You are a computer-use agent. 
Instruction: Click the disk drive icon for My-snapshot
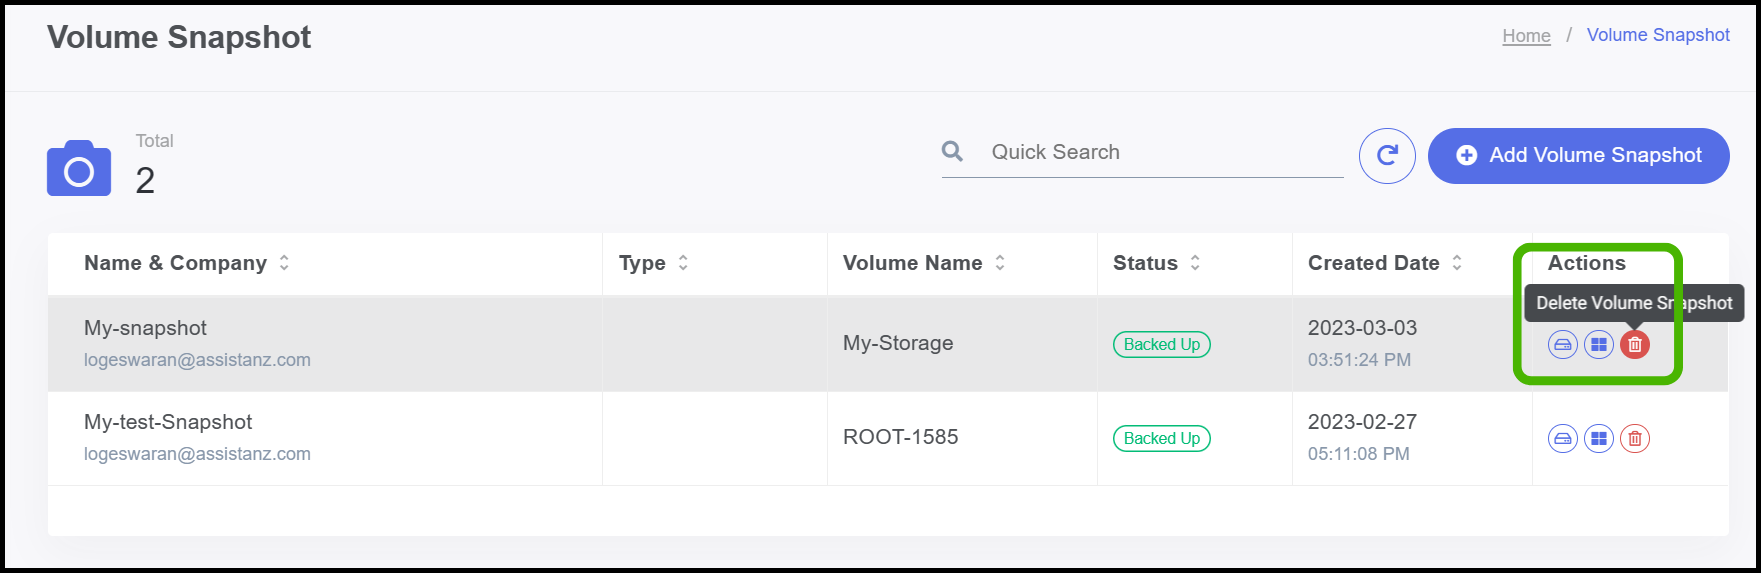coord(1562,345)
